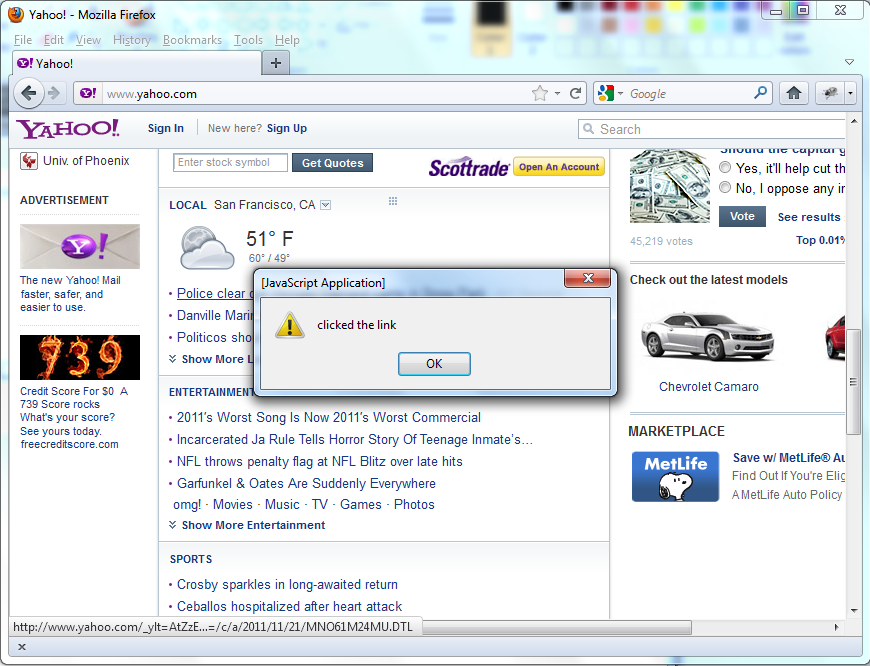Click the Sign Up link

coord(287,128)
